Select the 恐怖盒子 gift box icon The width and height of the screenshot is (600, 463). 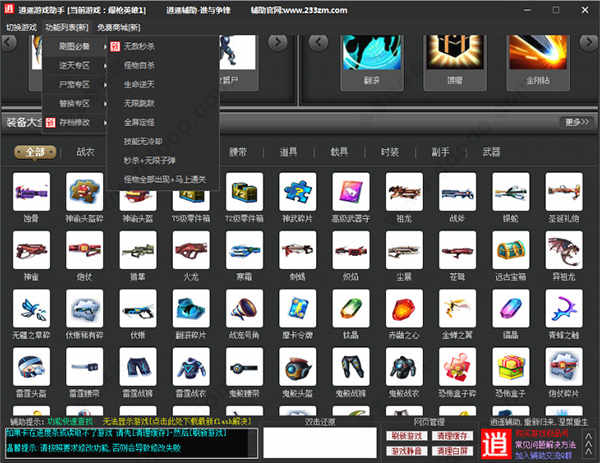tap(511, 367)
